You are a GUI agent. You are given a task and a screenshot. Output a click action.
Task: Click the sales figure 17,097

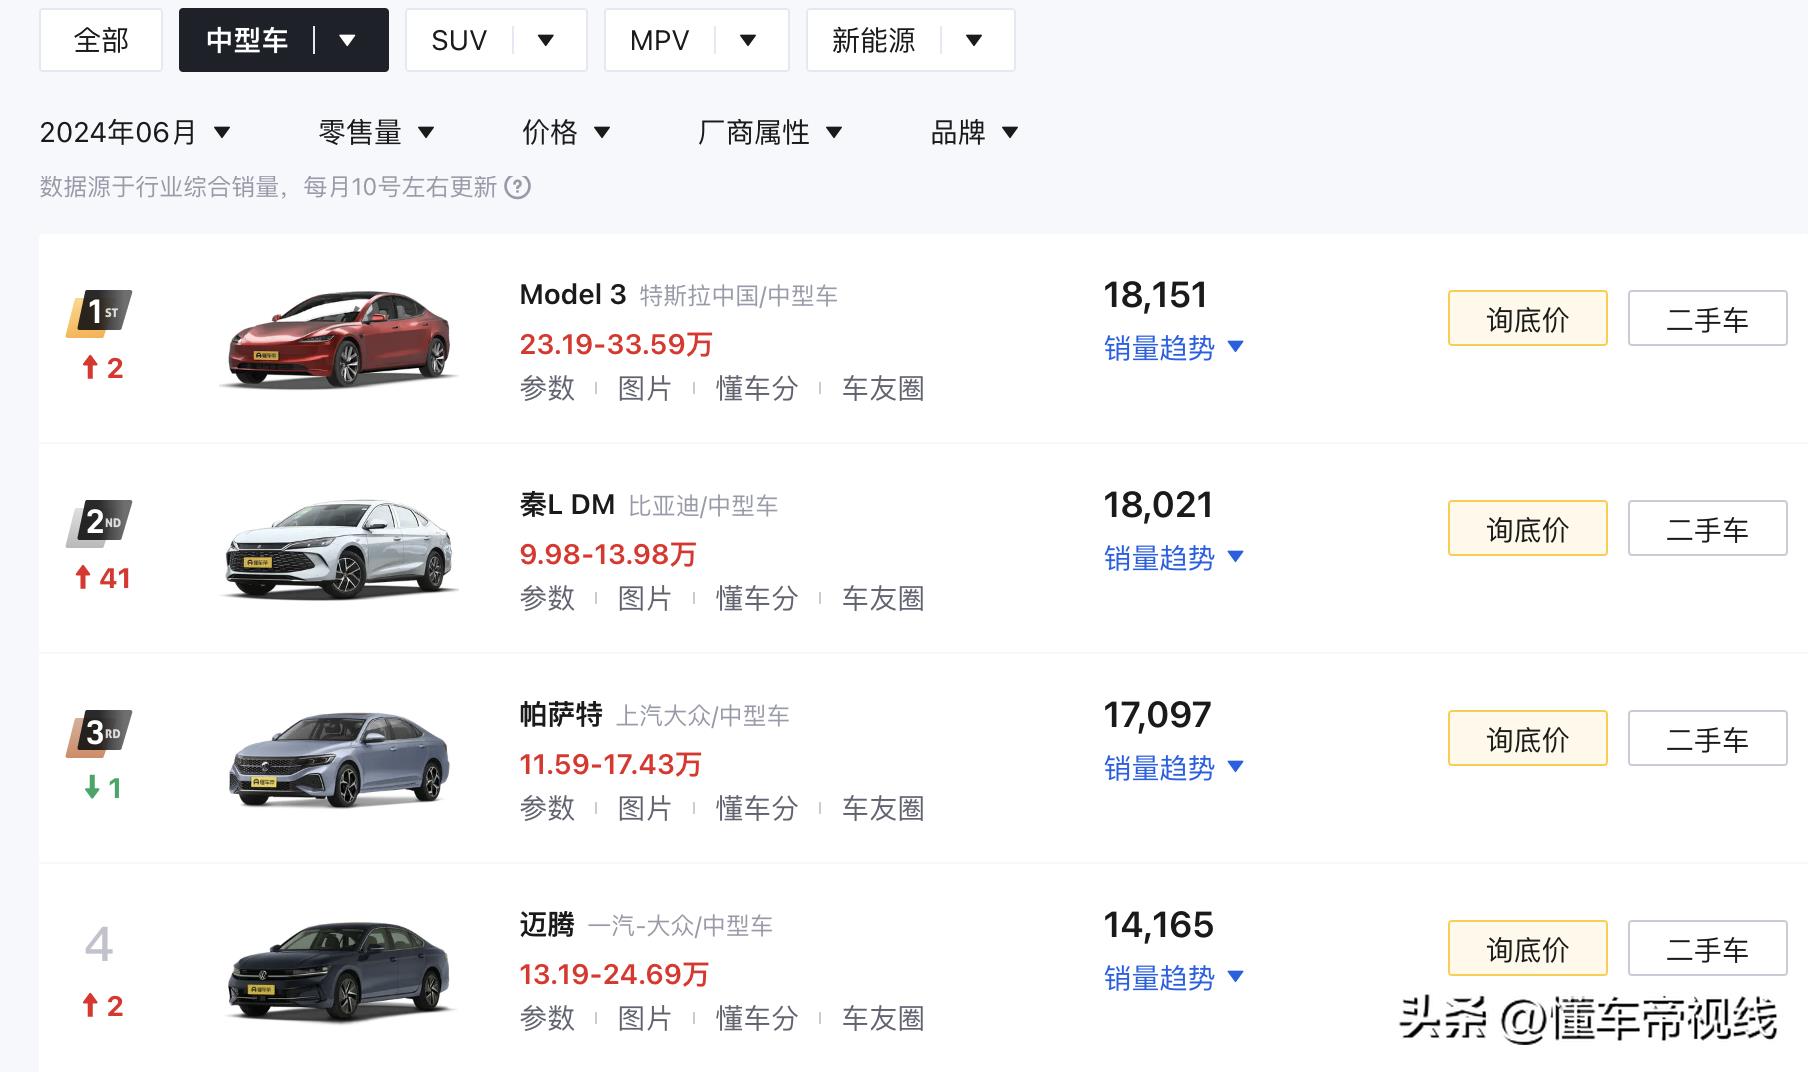click(1157, 715)
